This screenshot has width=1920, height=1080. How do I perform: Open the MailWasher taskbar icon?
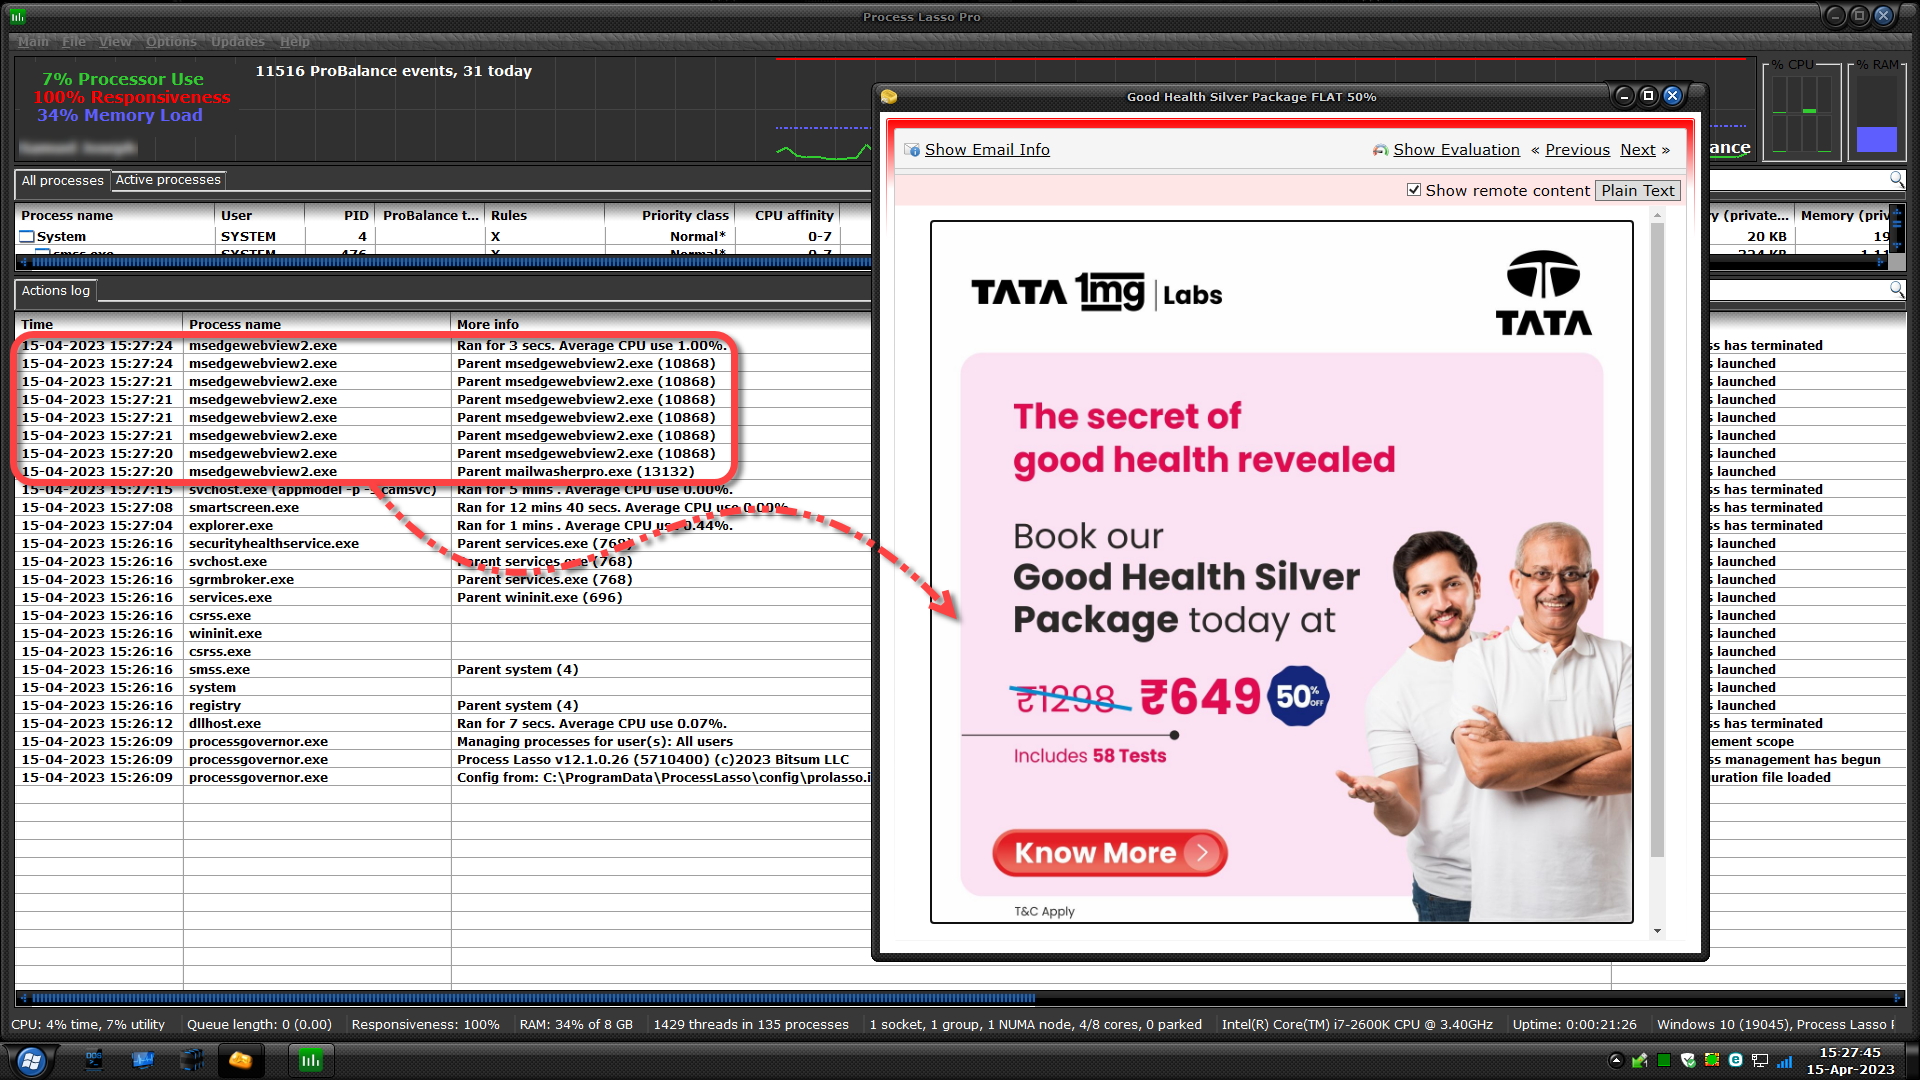240,1060
